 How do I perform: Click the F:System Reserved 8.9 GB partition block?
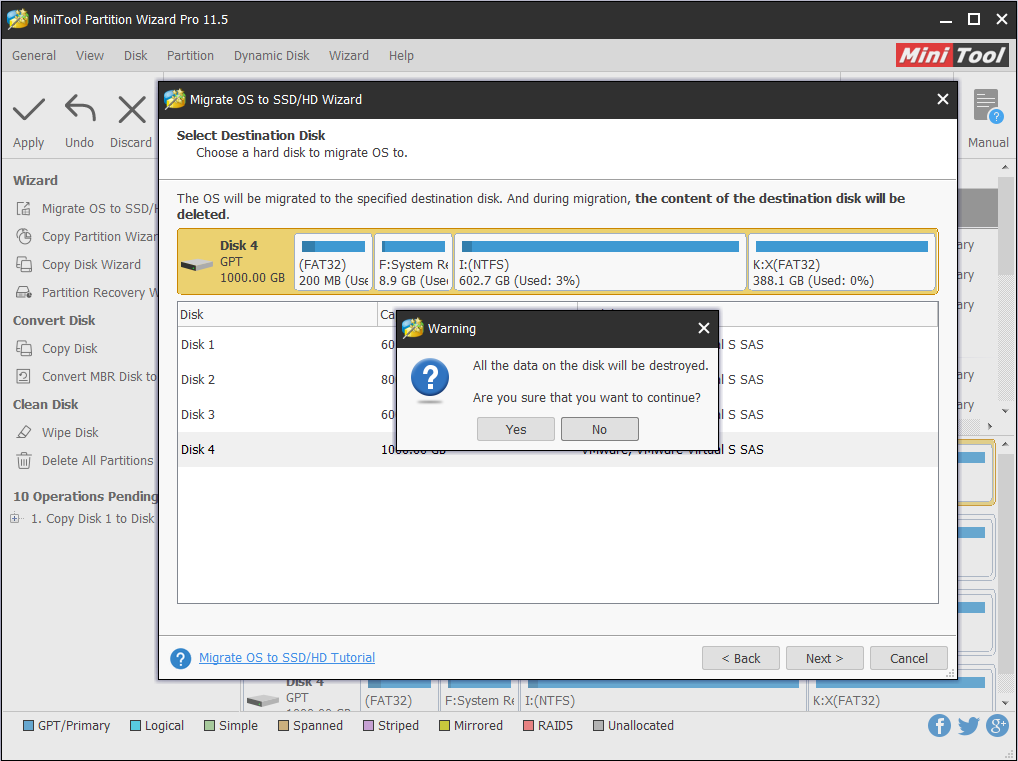[413, 262]
